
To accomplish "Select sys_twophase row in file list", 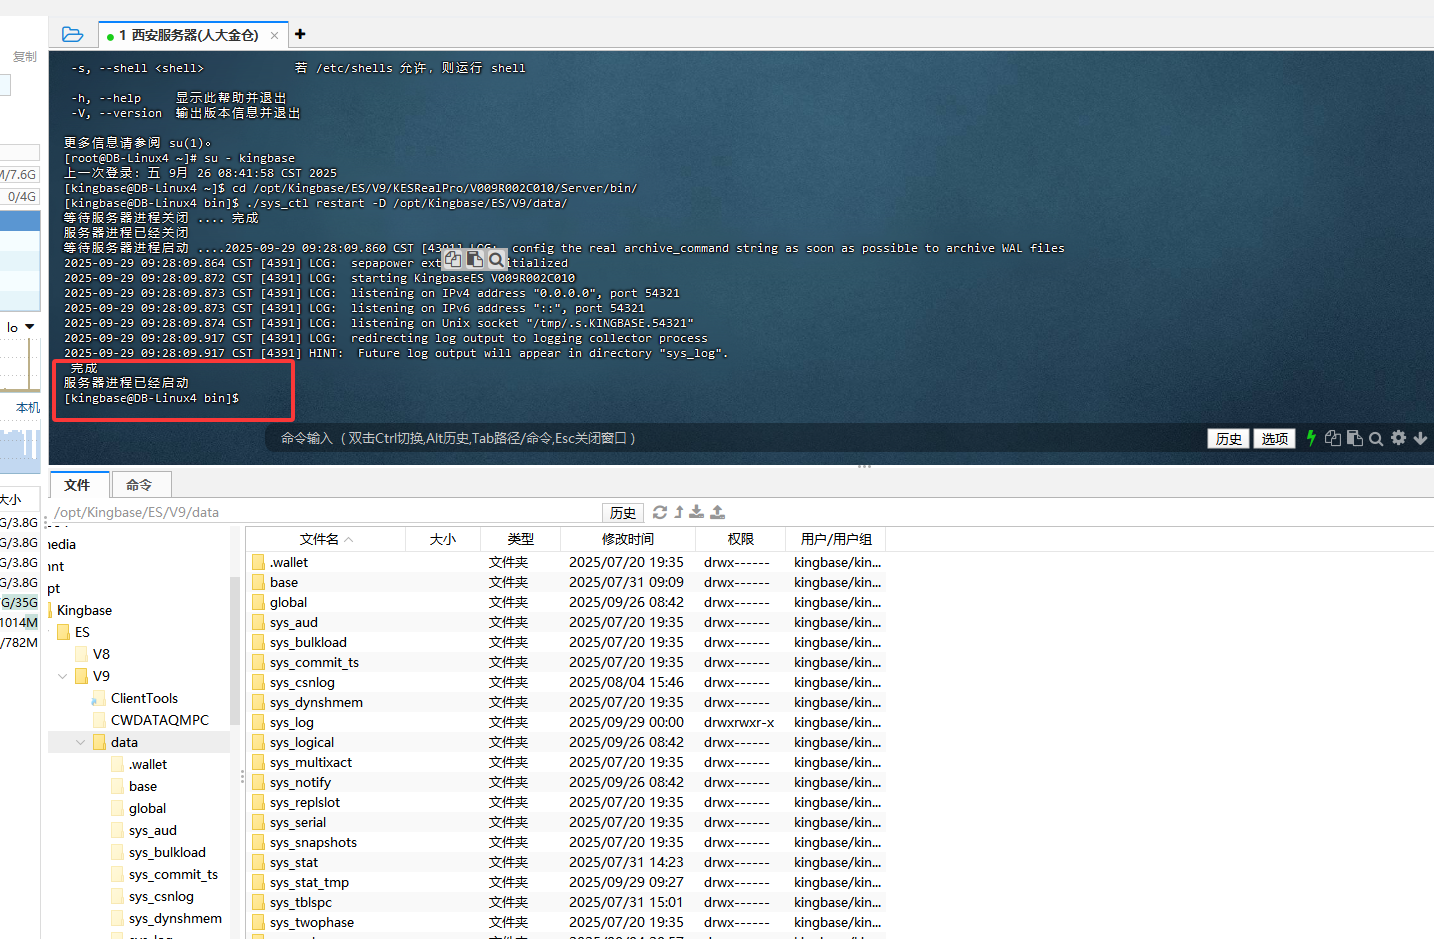I will coord(566,922).
